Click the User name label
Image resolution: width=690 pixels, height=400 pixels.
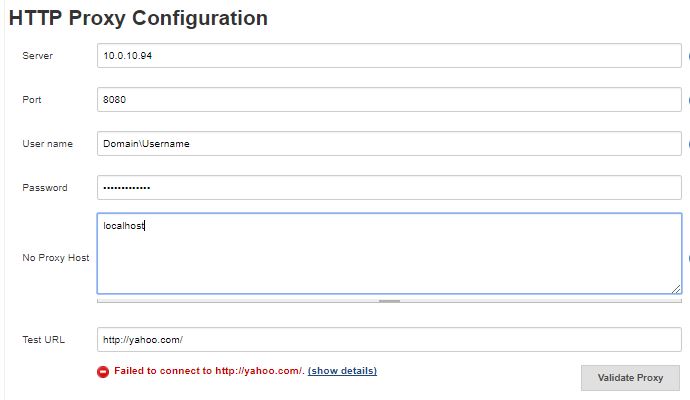[48, 144]
